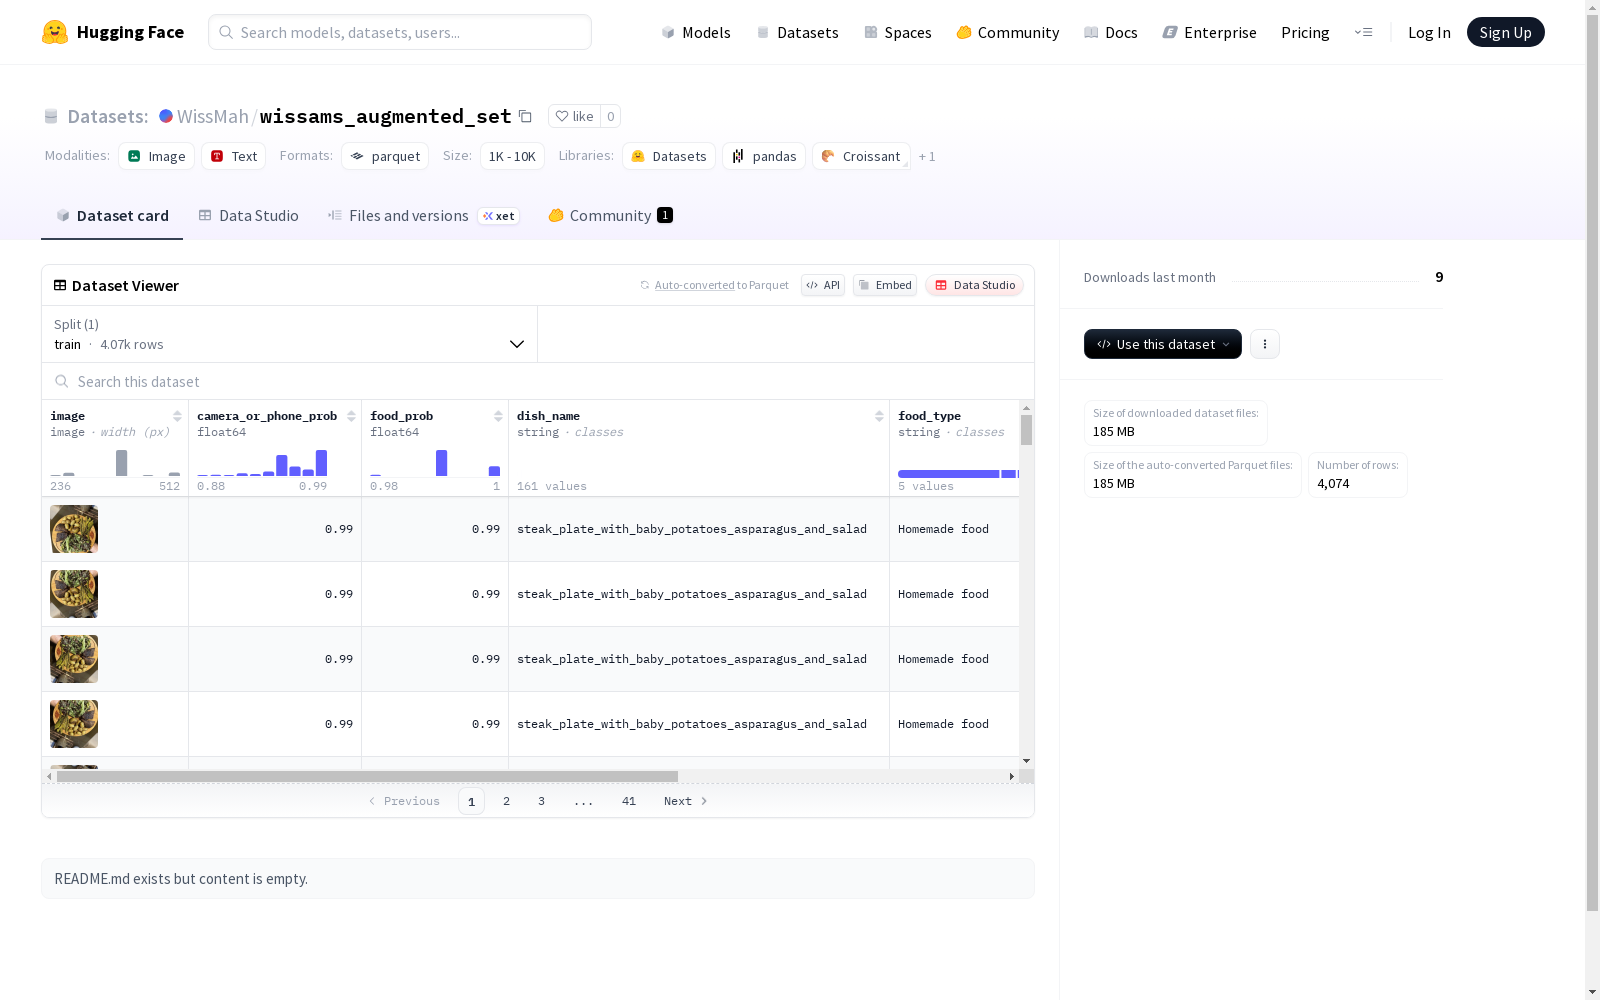The image size is (1600, 1000).
Task: Click the Previous page button
Action: click(404, 801)
